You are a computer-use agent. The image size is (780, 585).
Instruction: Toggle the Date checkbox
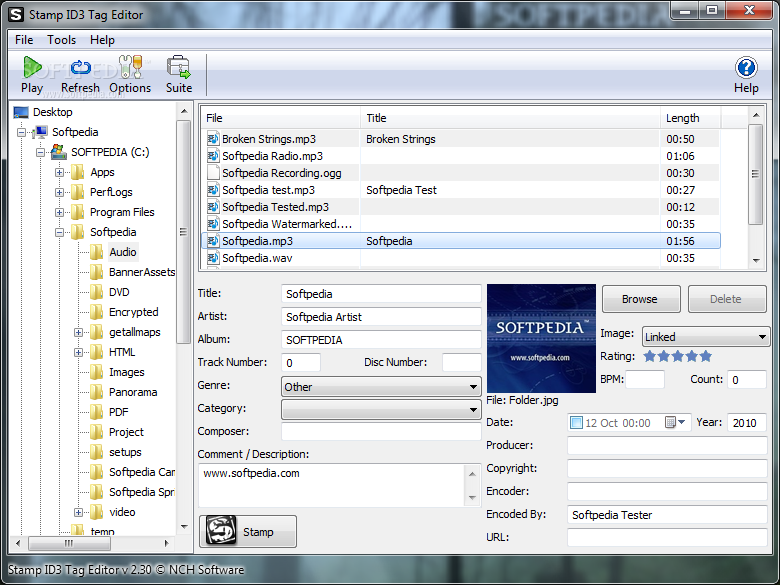(x=576, y=423)
